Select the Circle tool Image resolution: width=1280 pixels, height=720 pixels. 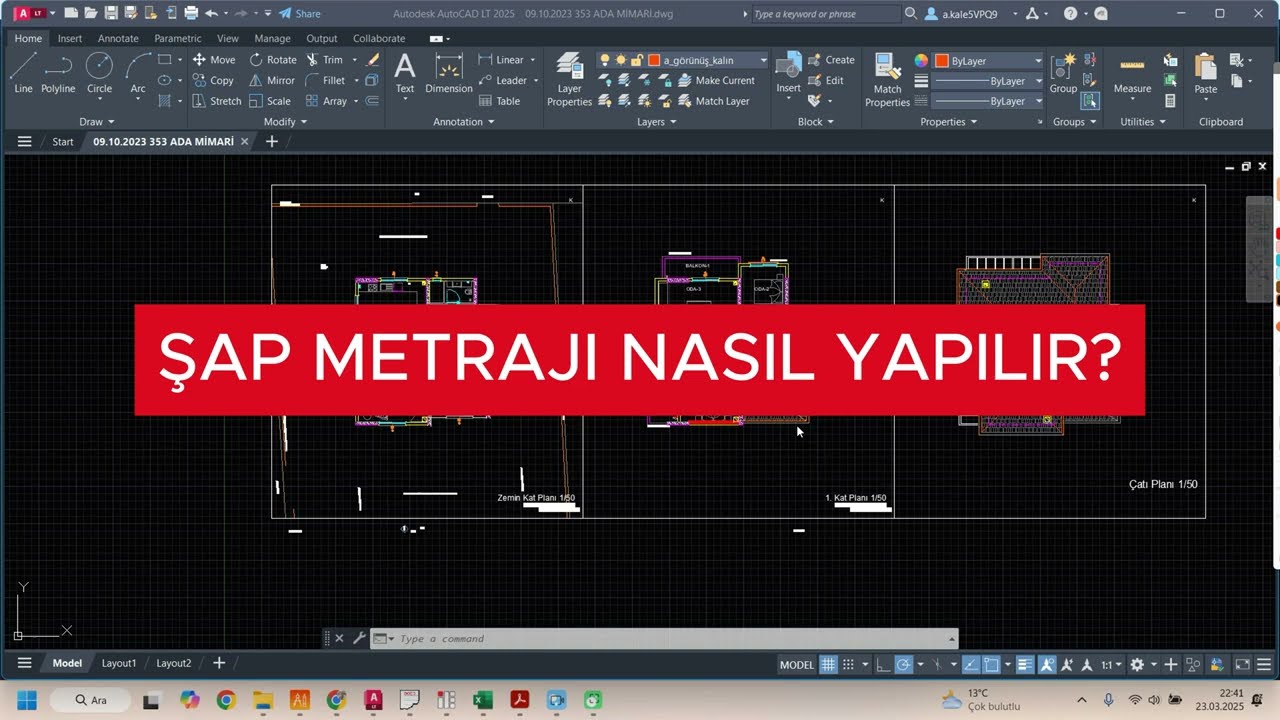[x=99, y=73]
